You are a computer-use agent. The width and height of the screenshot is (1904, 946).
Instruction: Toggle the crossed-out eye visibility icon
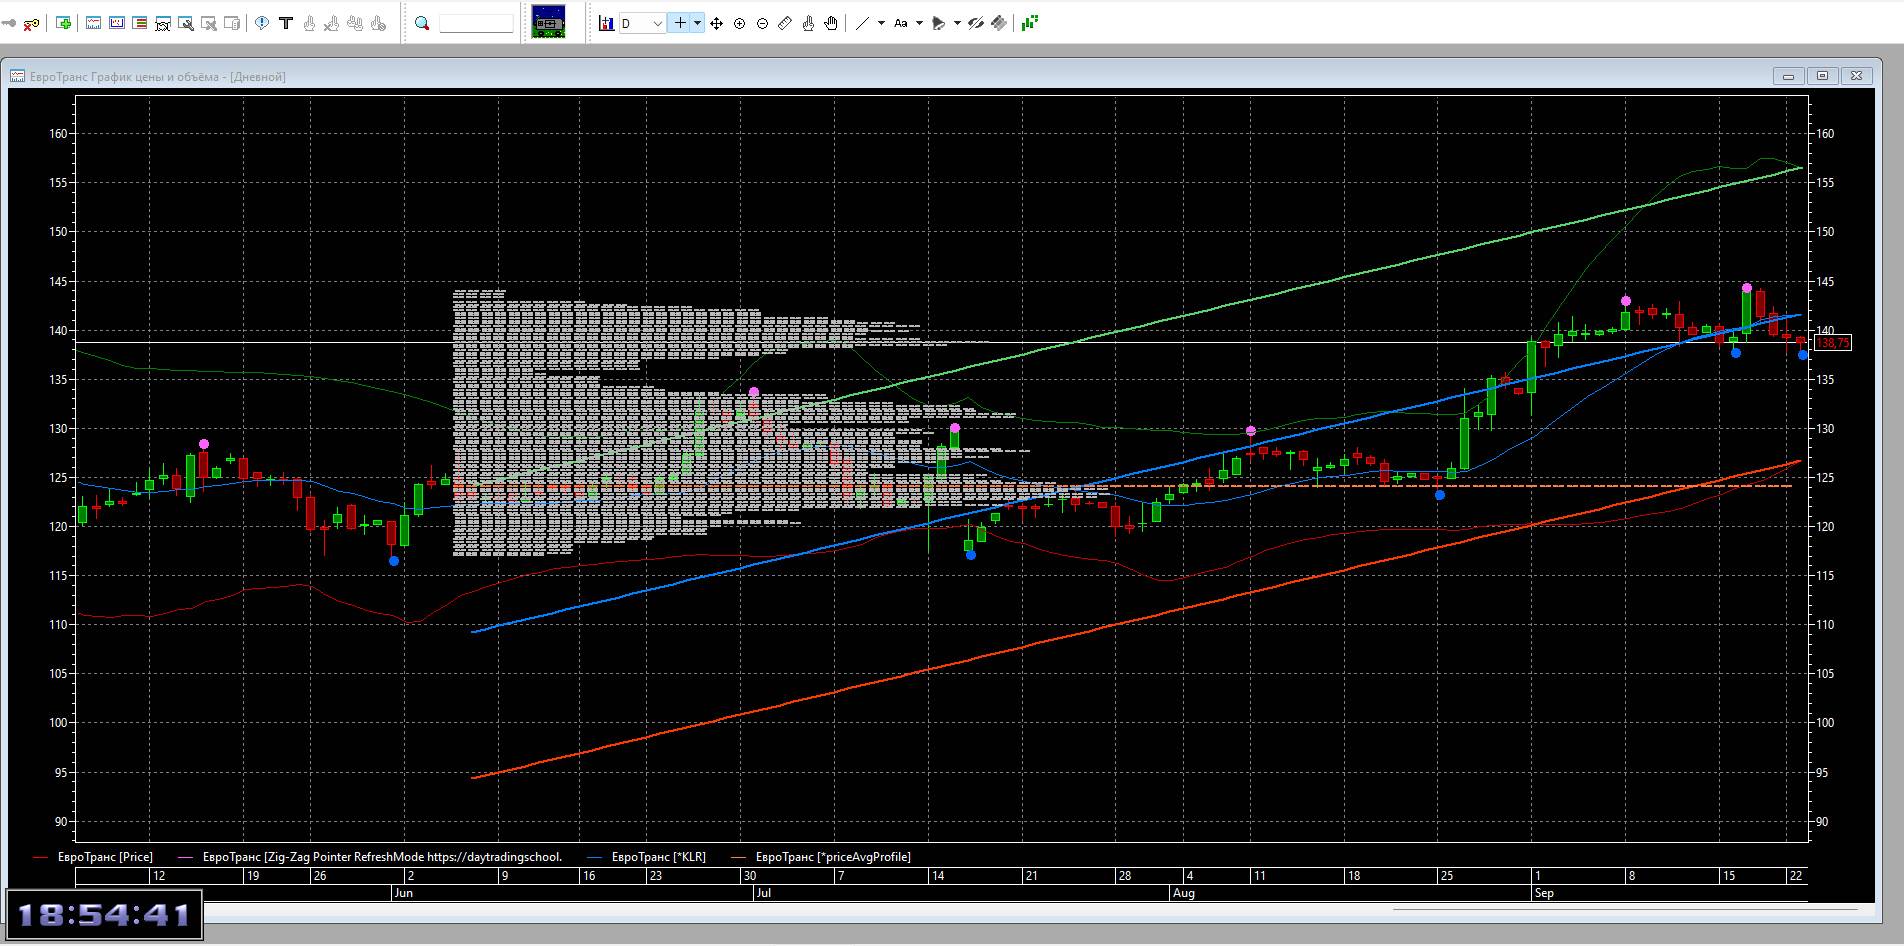pyautogui.click(x=976, y=23)
